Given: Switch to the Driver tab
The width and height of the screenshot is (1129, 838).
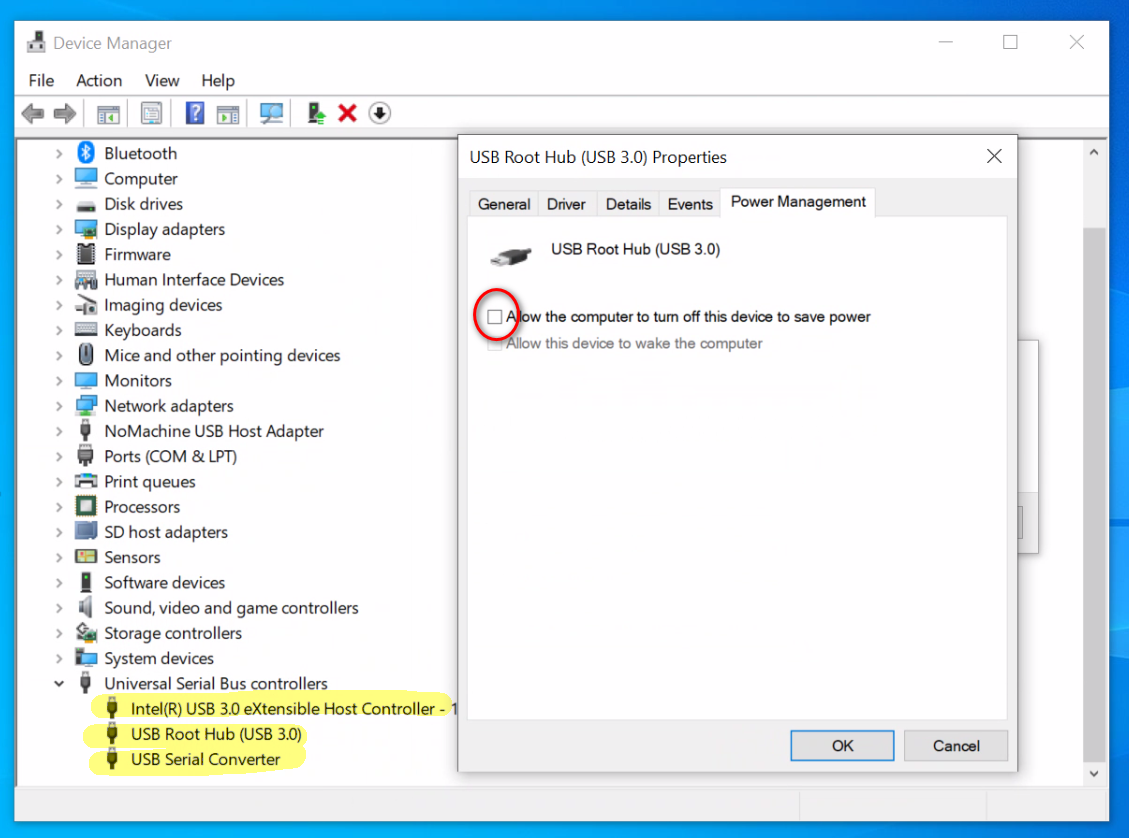Looking at the screenshot, I should (566, 204).
